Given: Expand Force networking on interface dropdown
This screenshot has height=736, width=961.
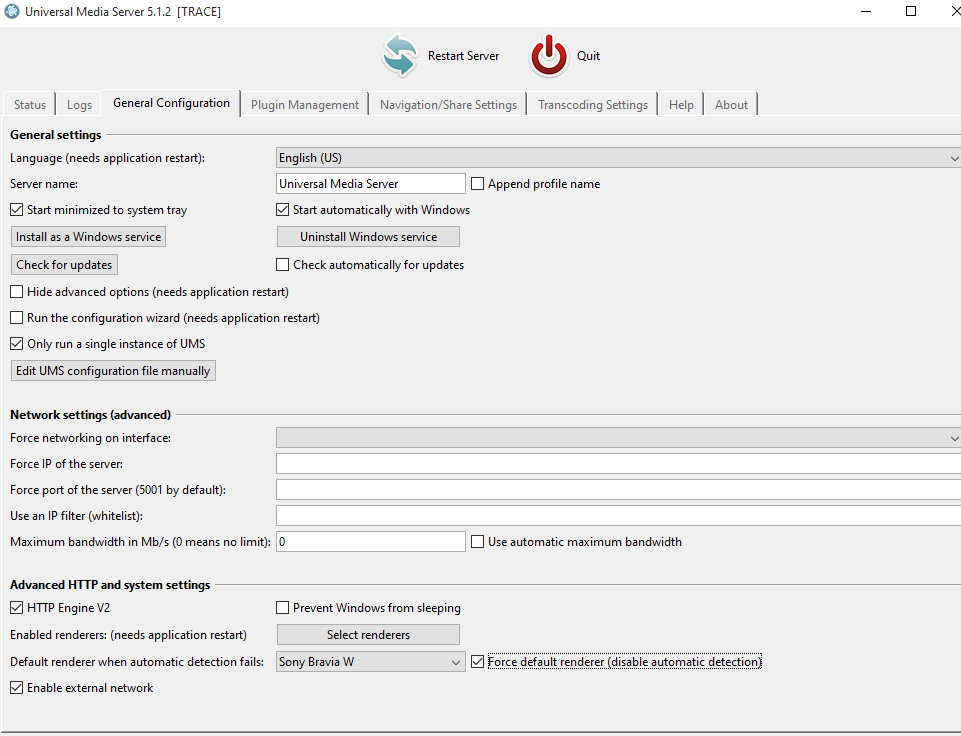Looking at the screenshot, I should click(x=618, y=438).
